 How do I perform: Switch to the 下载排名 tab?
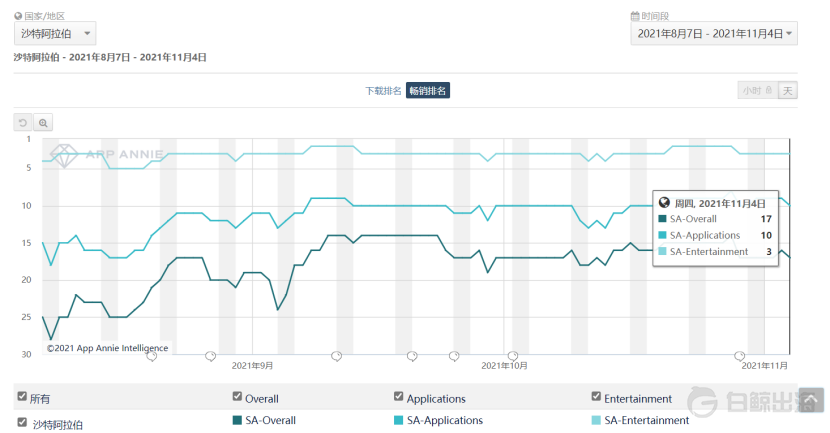pyautogui.click(x=383, y=91)
